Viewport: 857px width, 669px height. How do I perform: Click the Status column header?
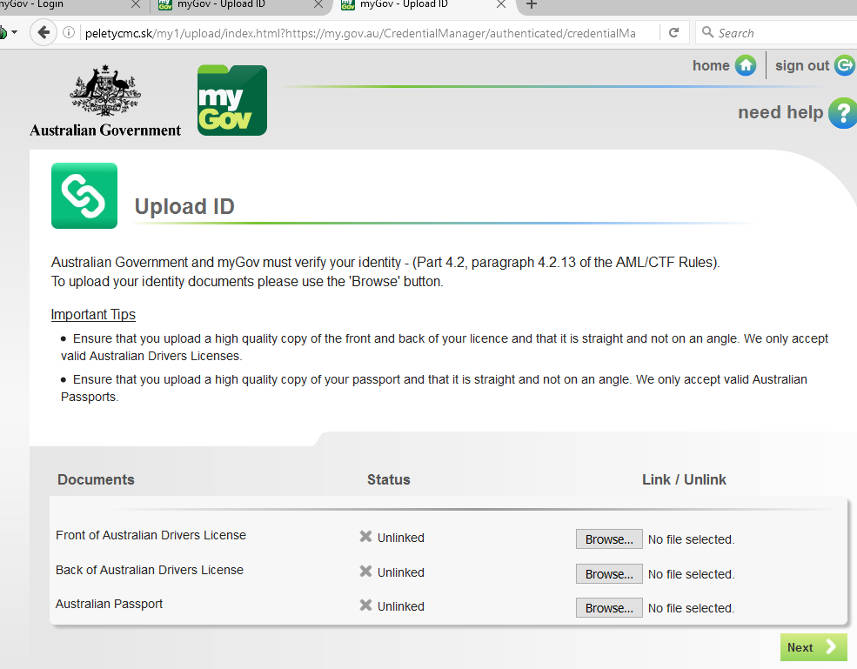coord(389,479)
